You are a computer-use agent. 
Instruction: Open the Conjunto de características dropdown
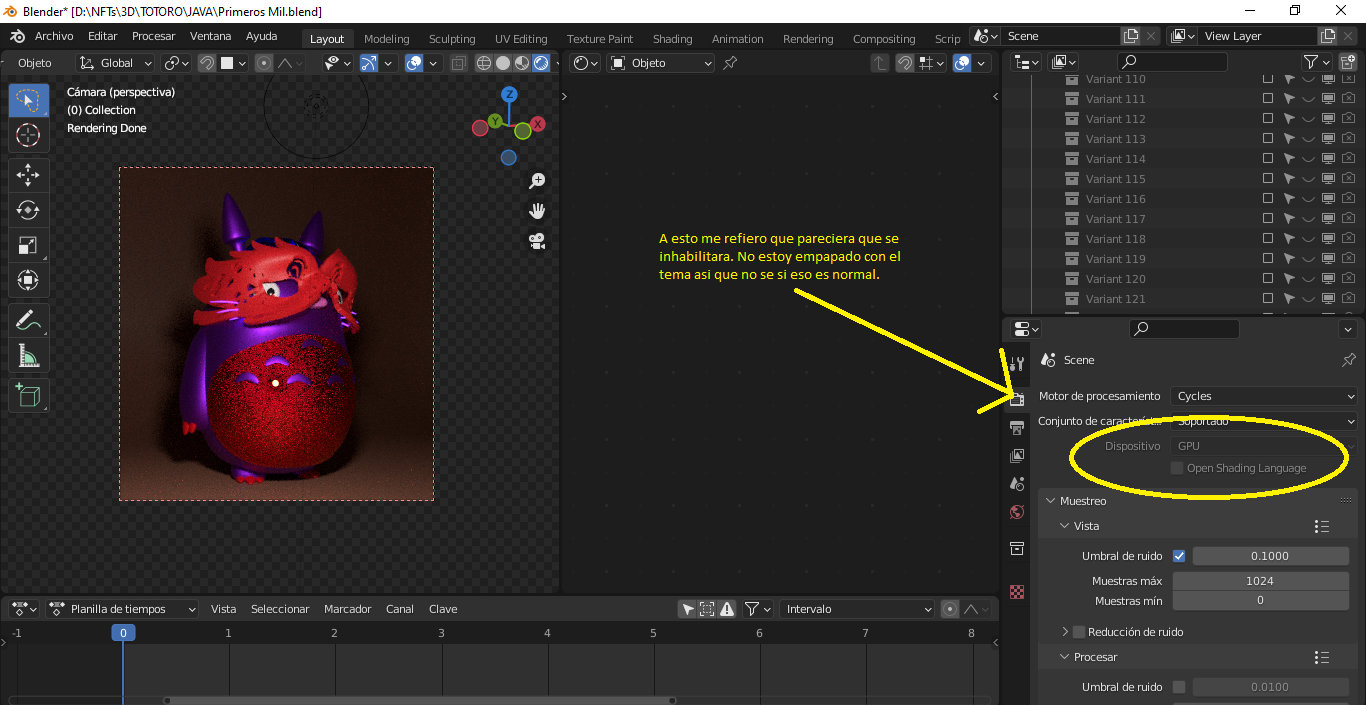[1264, 421]
